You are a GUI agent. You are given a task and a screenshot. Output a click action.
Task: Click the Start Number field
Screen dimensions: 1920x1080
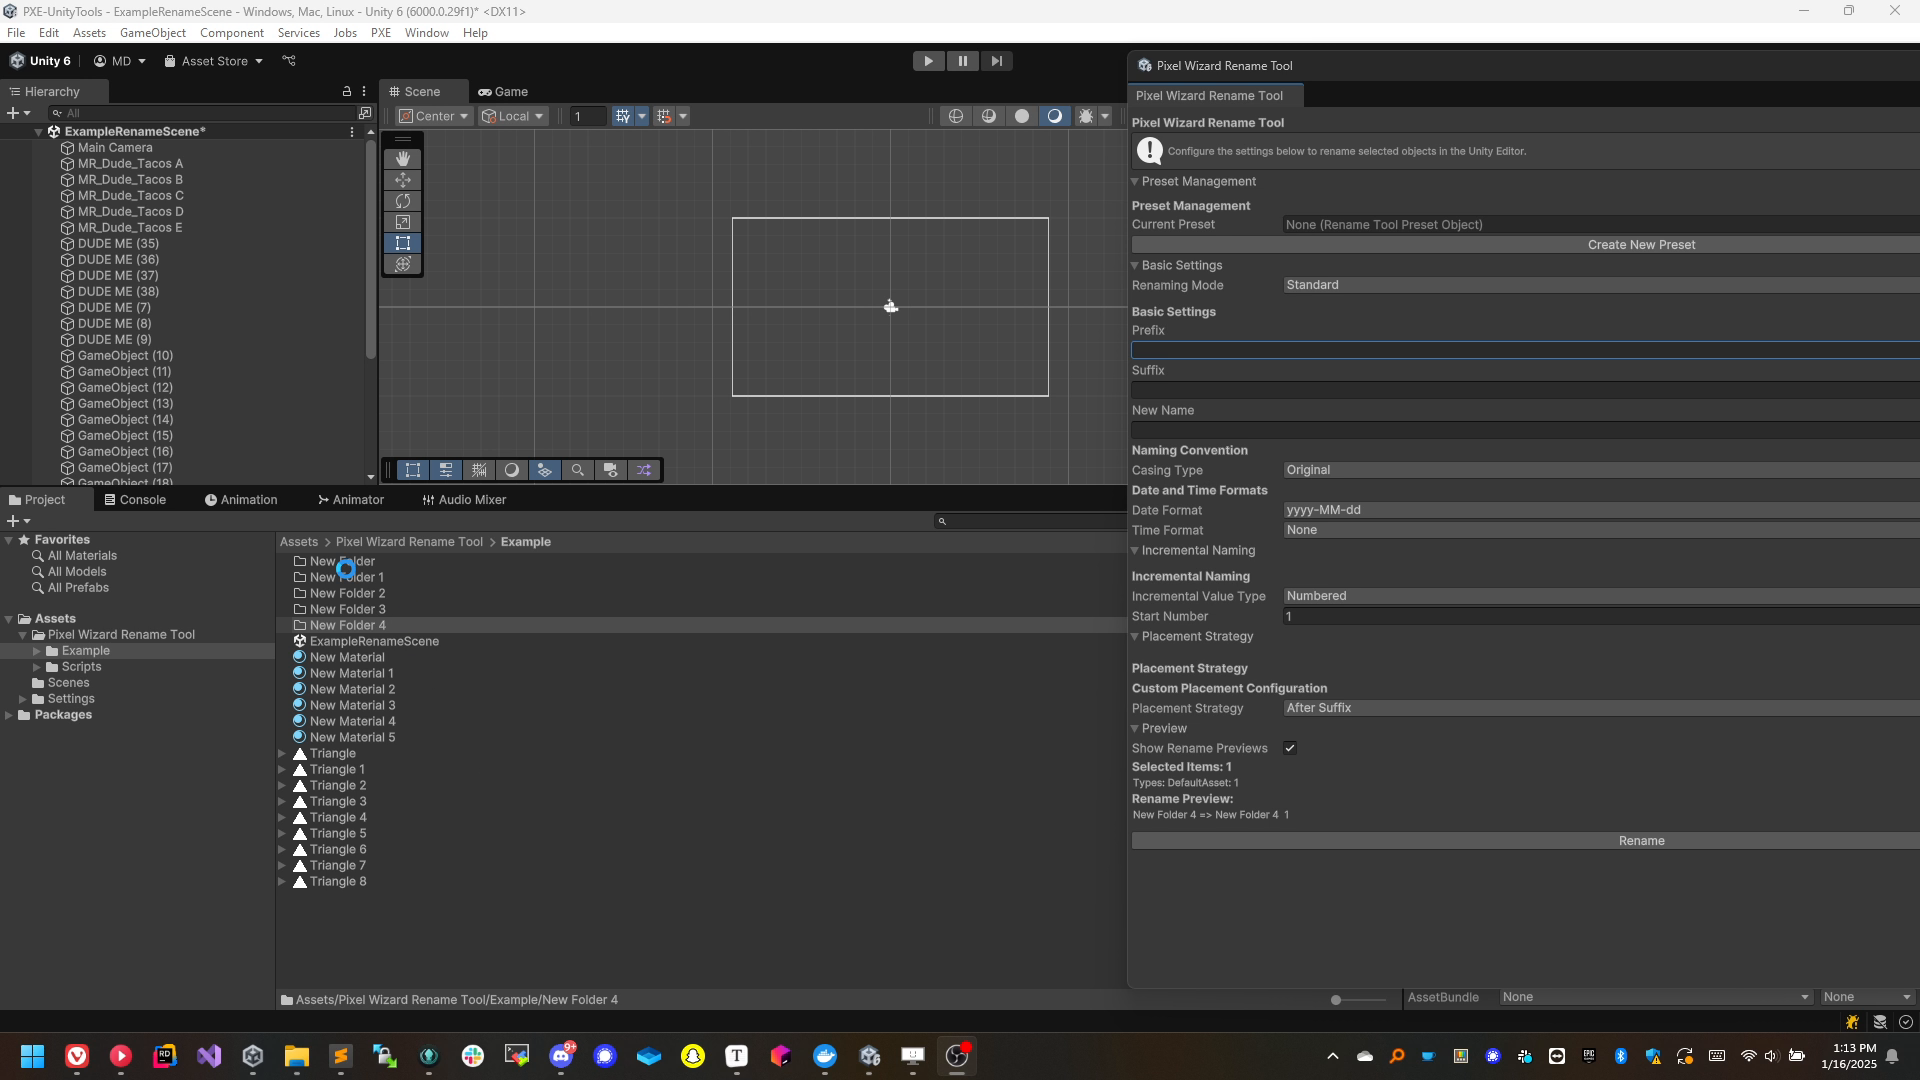1601,616
